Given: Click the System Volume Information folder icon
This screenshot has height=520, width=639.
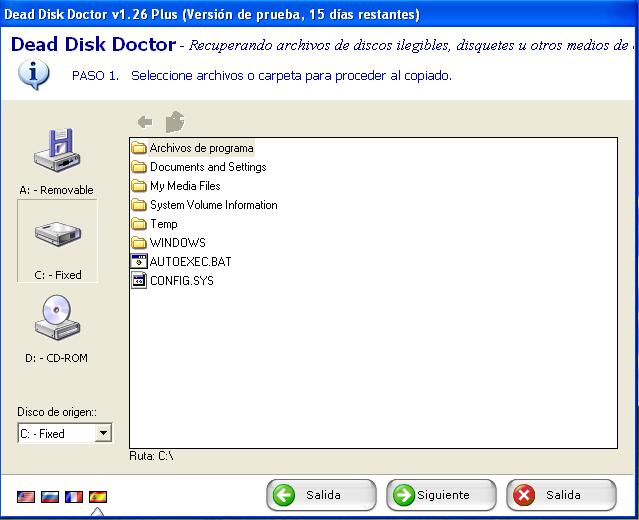Looking at the screenshot, I should coord(139,205).
